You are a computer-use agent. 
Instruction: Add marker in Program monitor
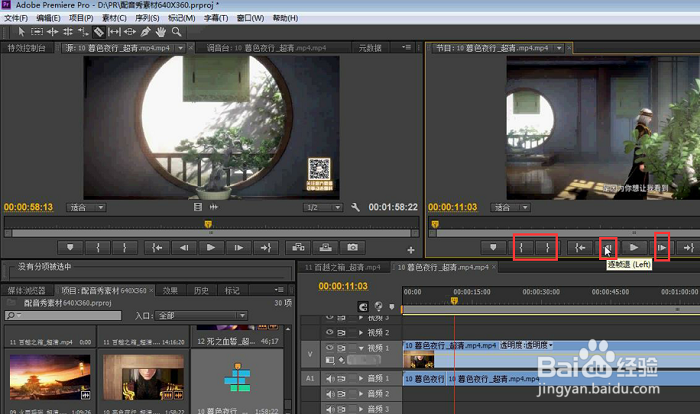pos(493,247)
